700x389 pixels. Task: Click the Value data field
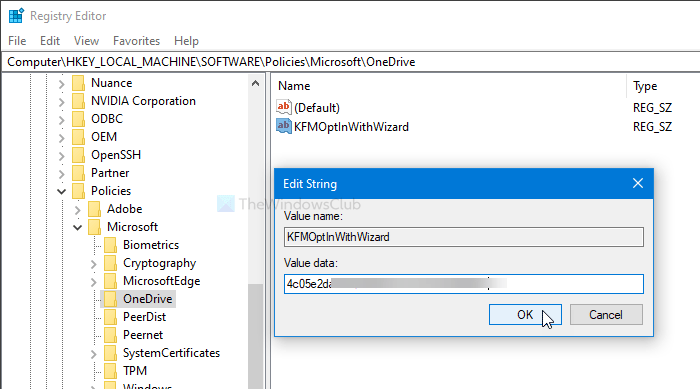(x=464, y=284)
